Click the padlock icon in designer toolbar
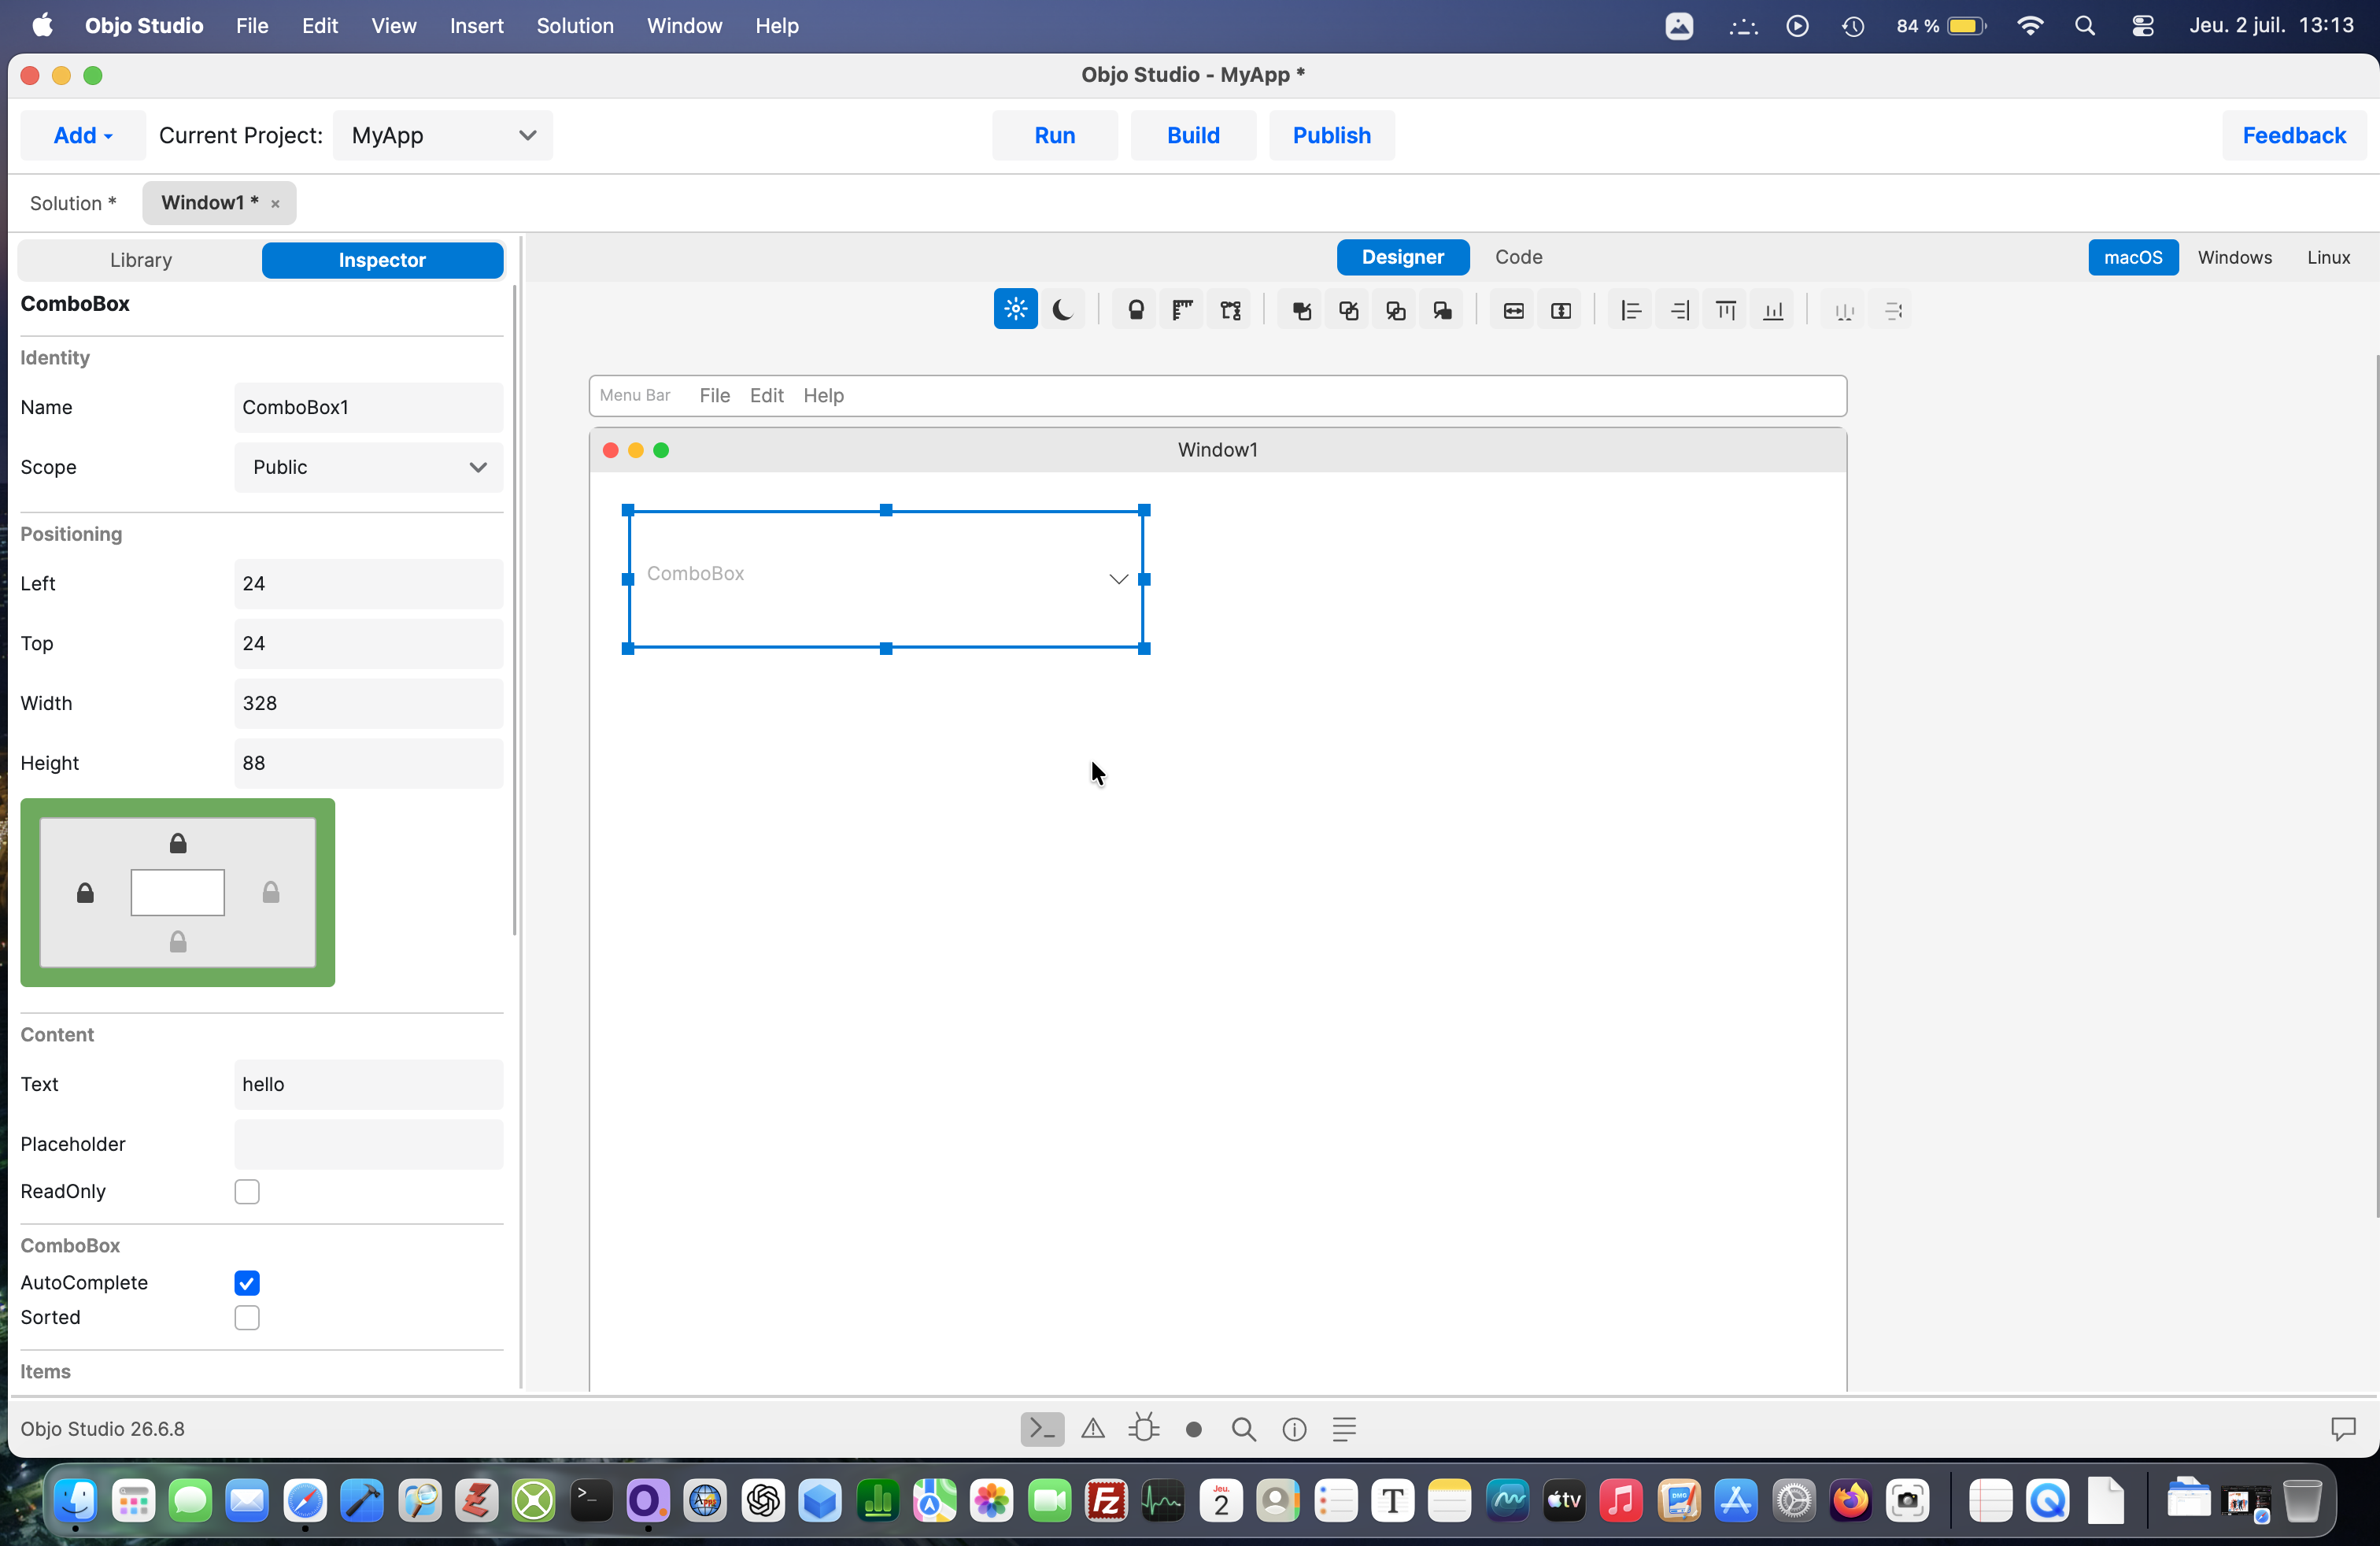 pyautogui.click(x=1136, y=310)
